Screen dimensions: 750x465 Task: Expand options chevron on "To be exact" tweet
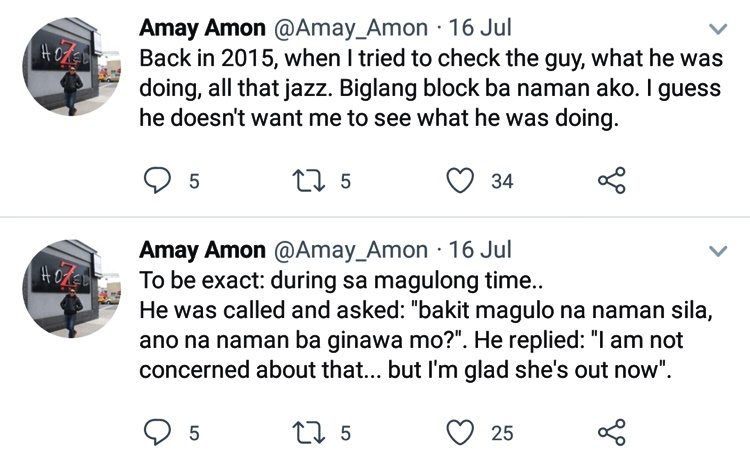coord(717,250)
